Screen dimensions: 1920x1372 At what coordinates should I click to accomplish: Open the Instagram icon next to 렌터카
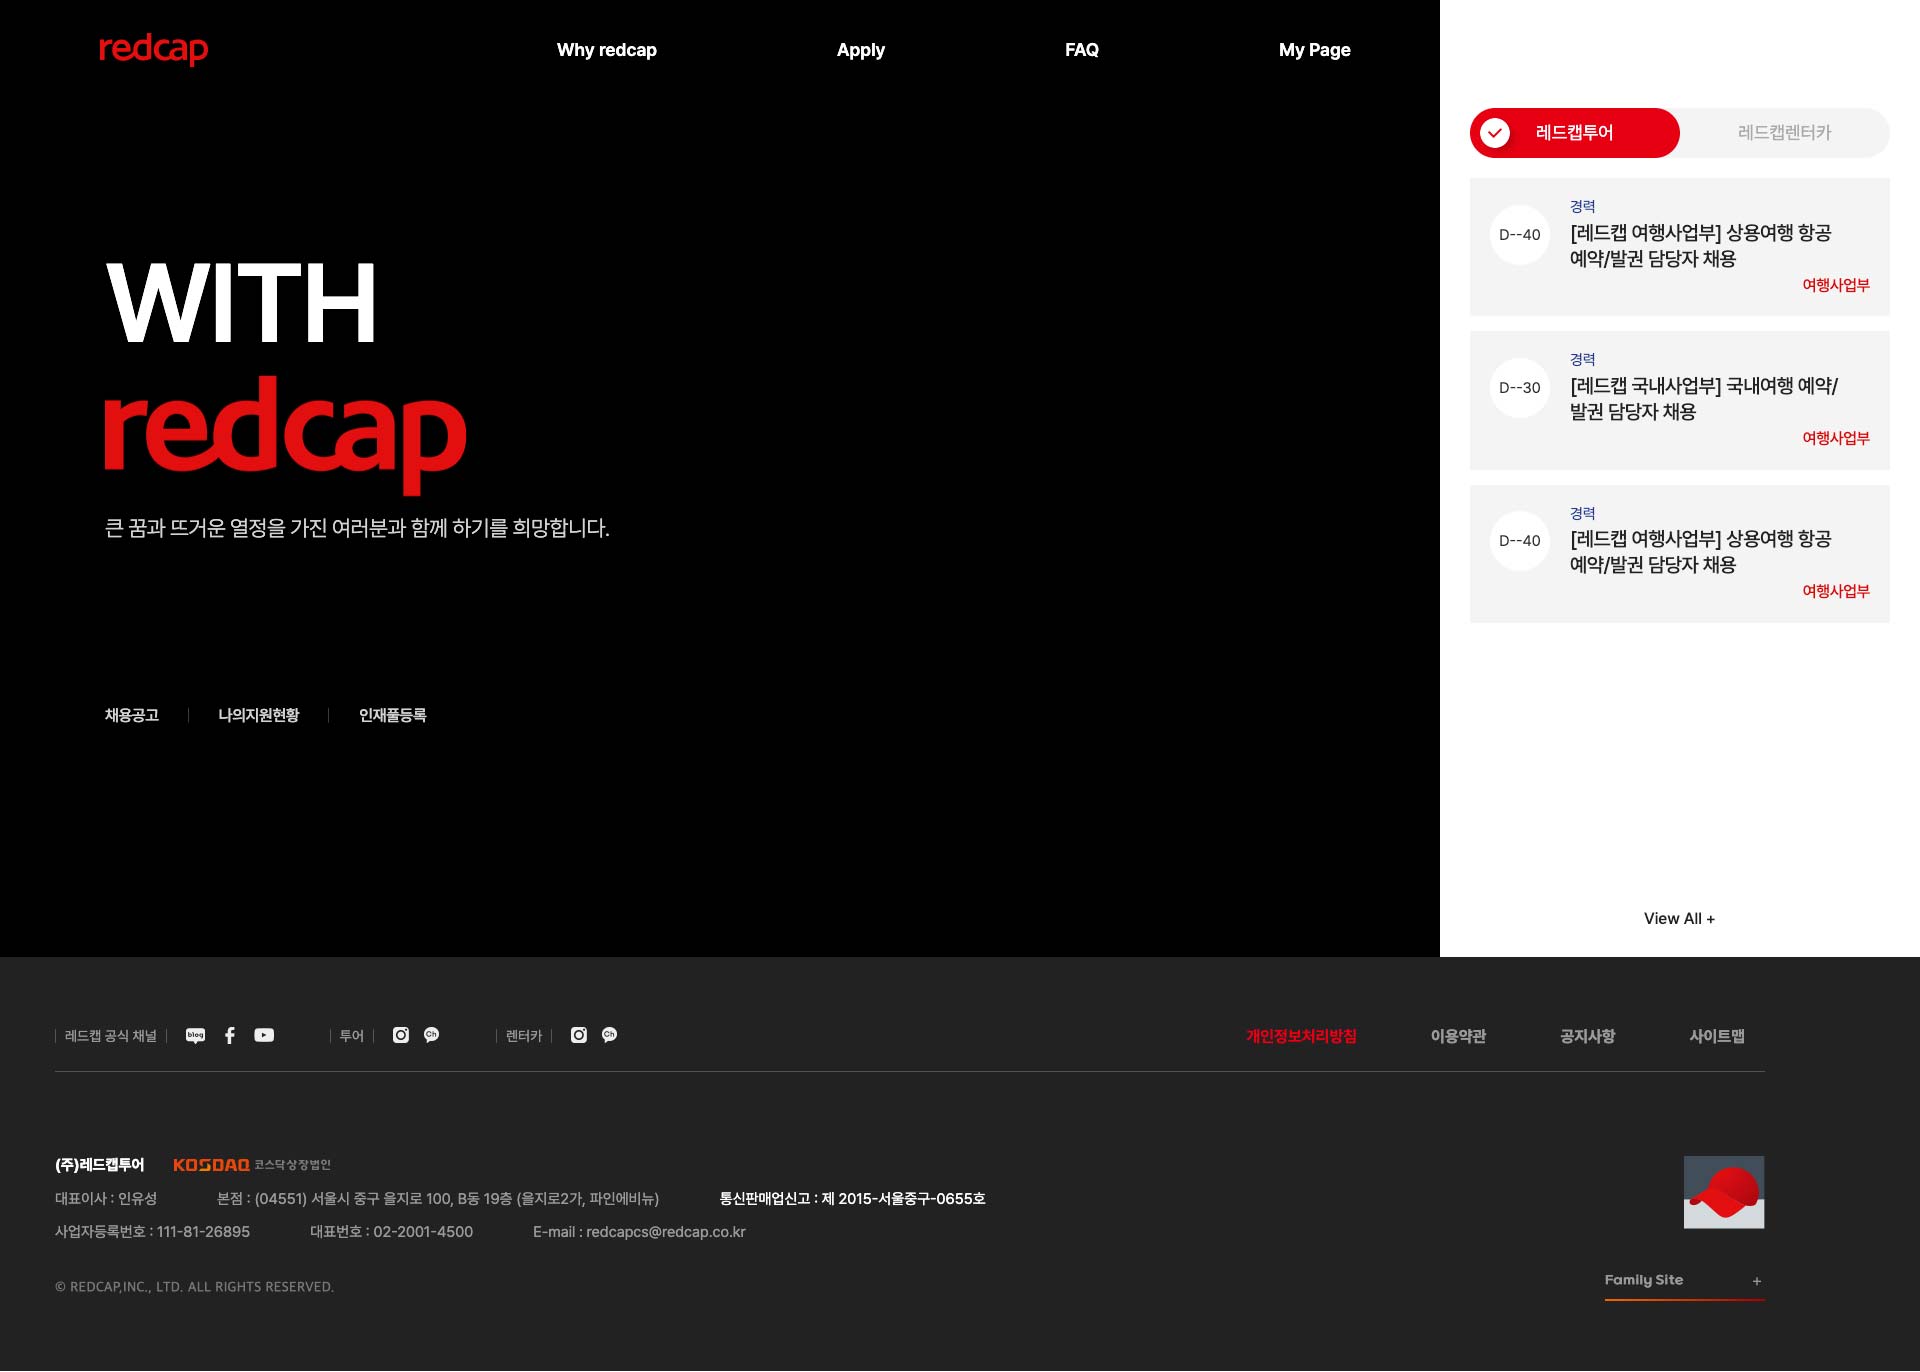(x=579, y=1035)
